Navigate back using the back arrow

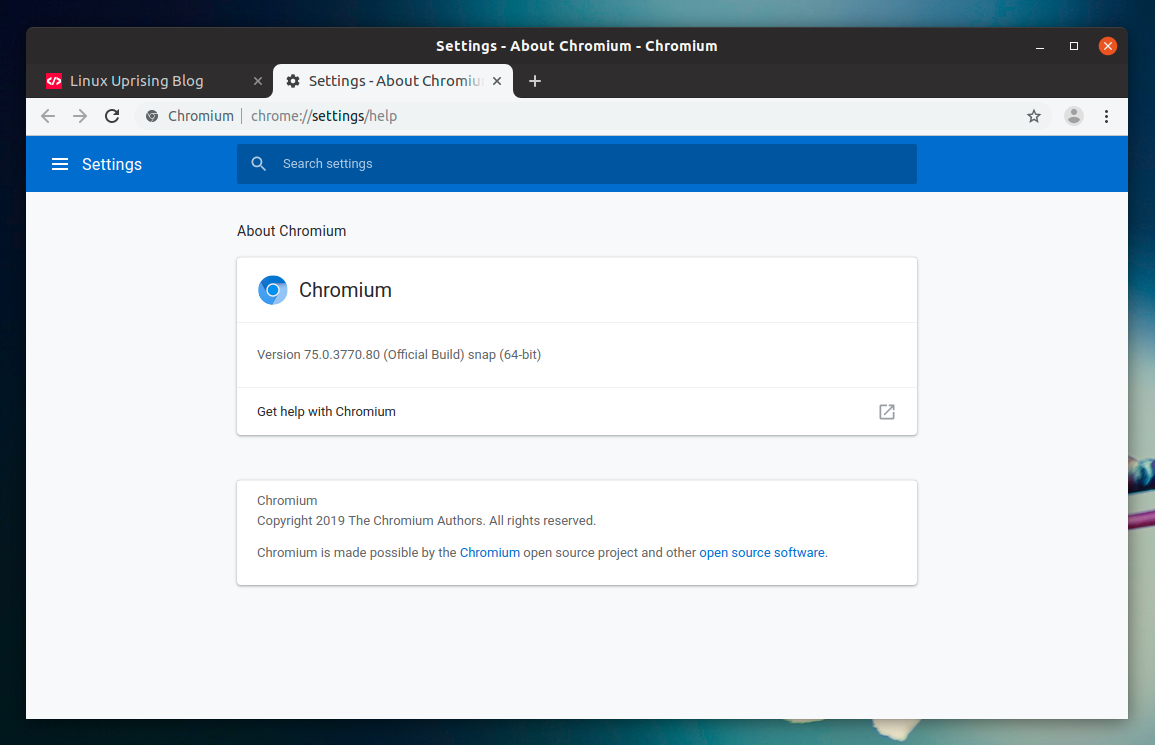(48, 116)
